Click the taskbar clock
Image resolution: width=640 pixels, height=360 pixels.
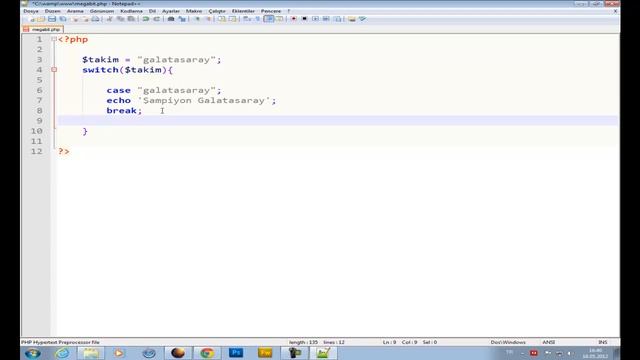(x=596, y=353)
